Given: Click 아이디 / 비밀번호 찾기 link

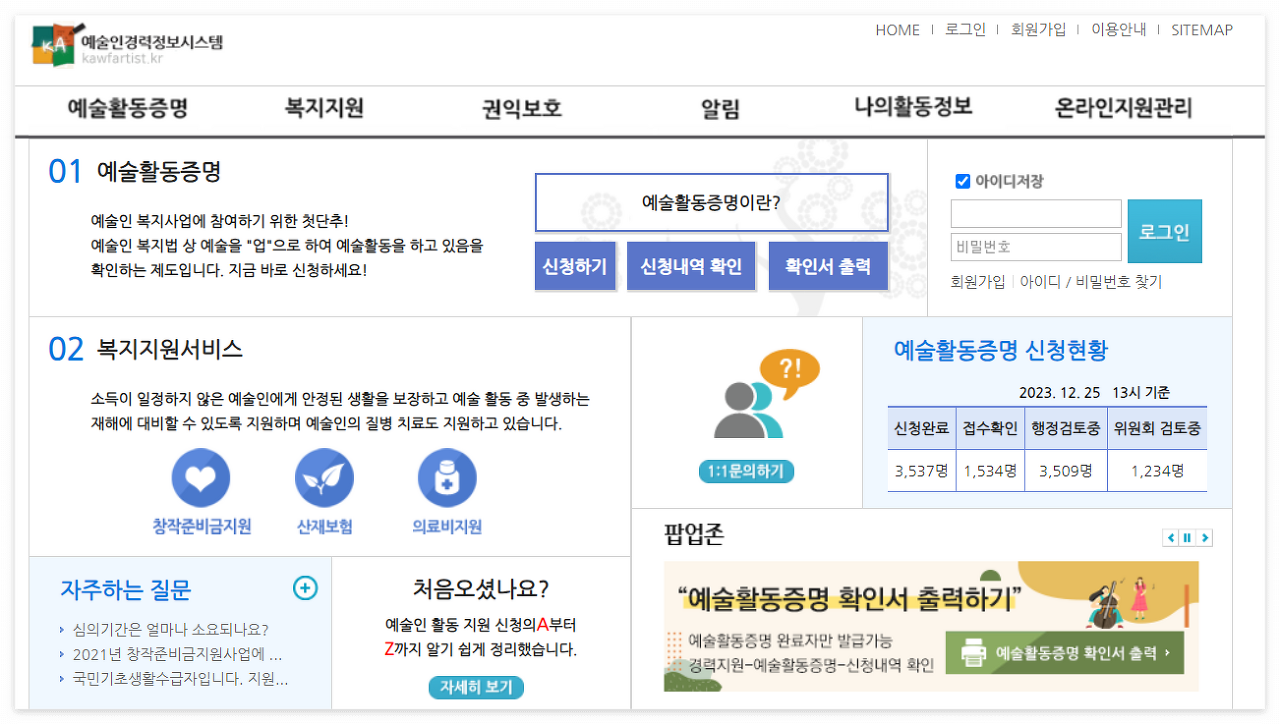Looking at the screenshot, I should tap(1091, 282).
